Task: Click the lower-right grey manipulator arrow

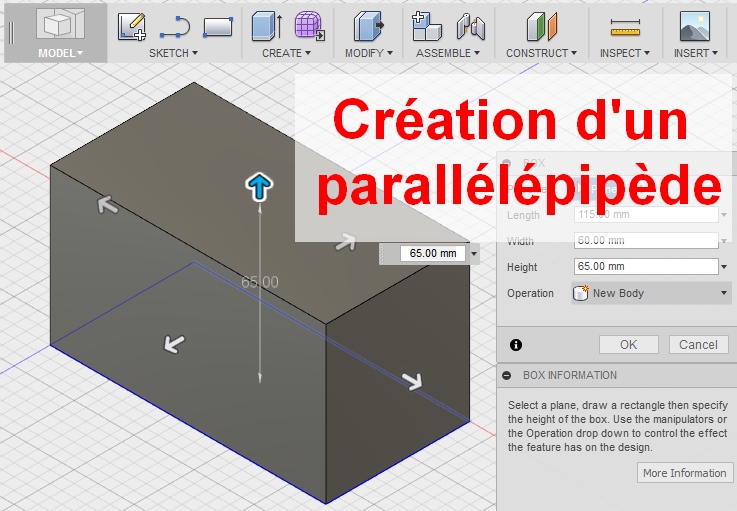Action: [x=412, y=381]
